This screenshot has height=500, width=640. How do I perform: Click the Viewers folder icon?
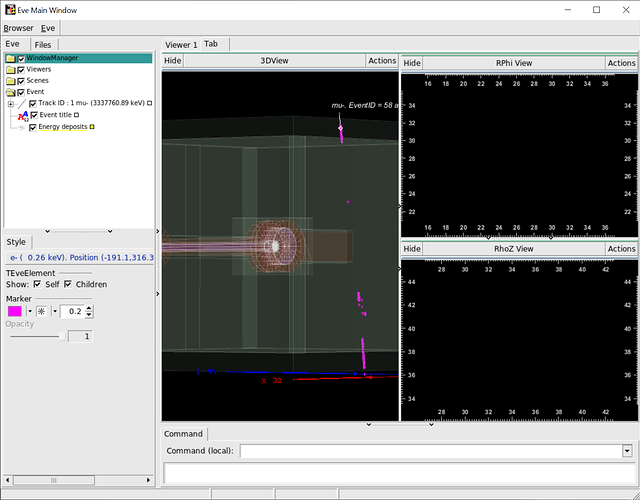(11, 70)
